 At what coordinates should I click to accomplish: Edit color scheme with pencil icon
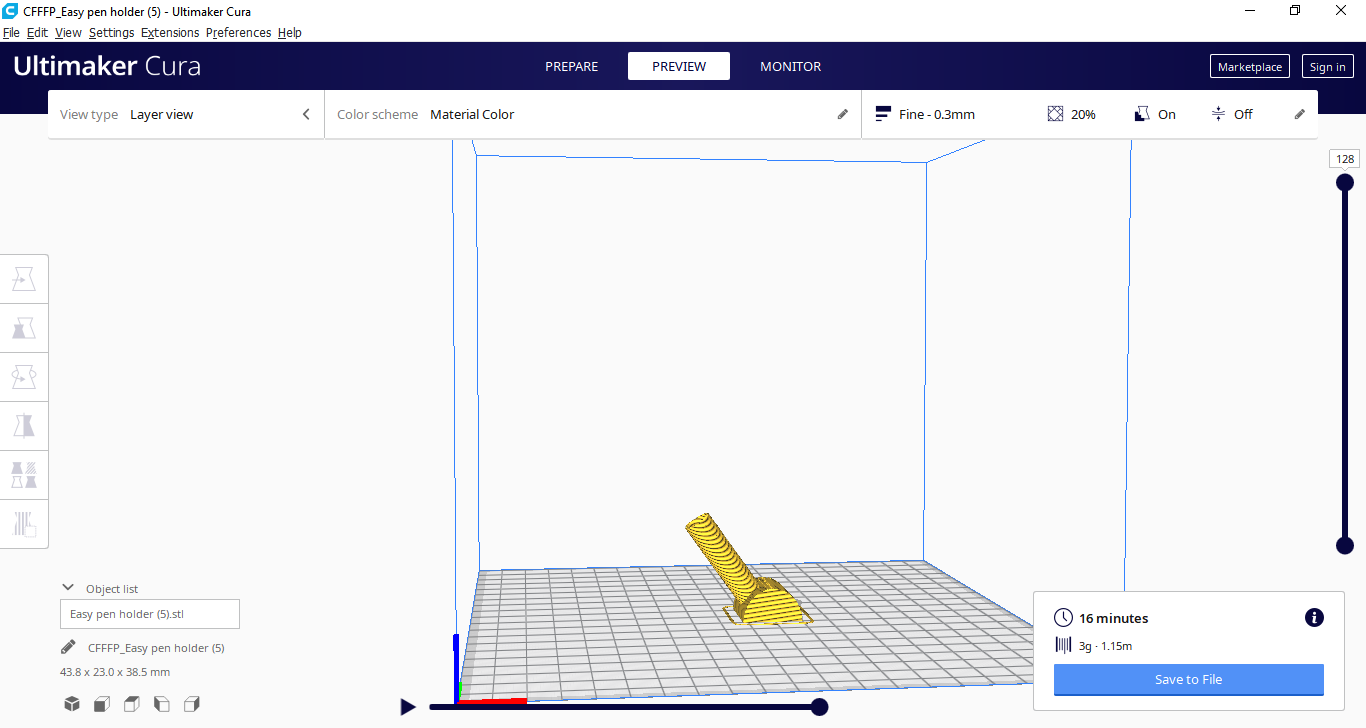click(x=843, y=114)
